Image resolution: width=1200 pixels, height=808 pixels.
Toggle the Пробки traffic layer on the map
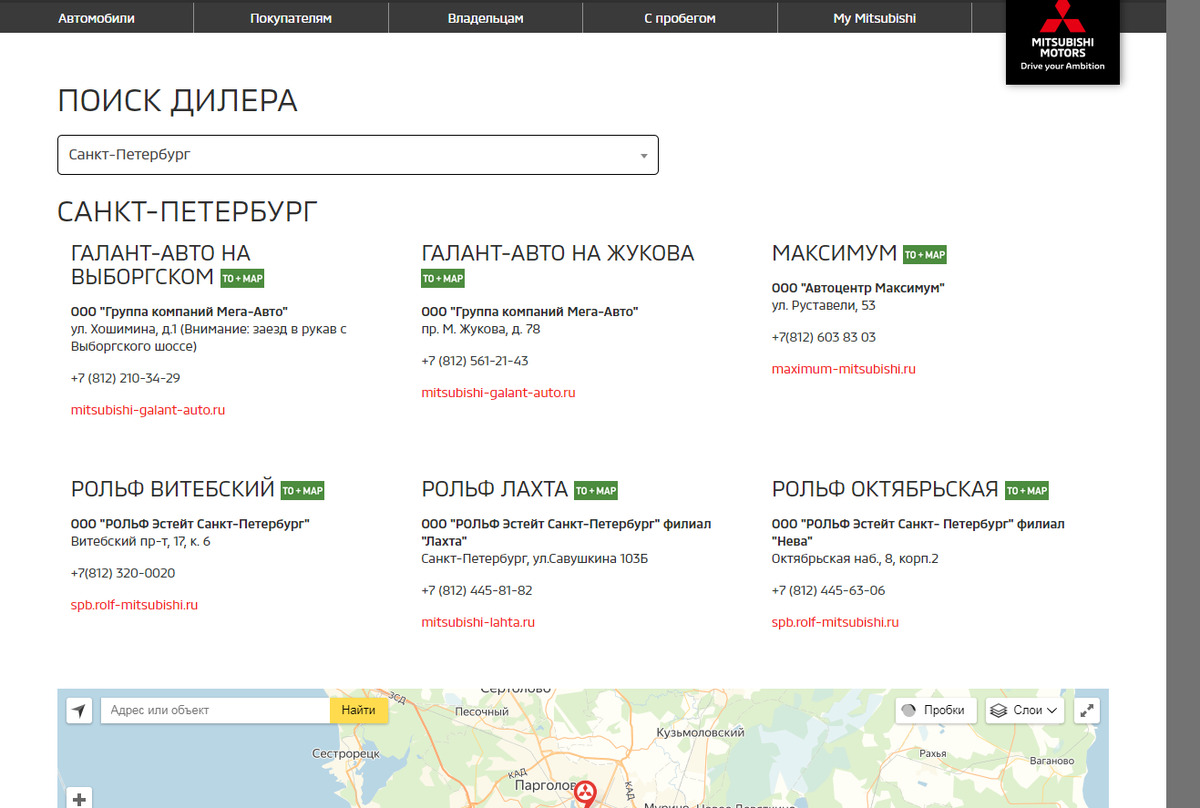pyautogui.click(x=935, y=710)
